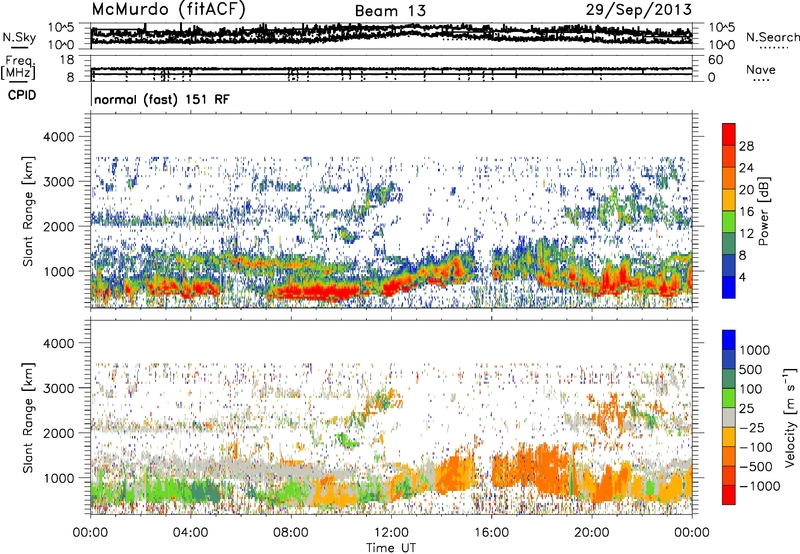The height and width of the screenshot is (554, 800).
Task: Click the red top segment of the Power colorbar
Action: click(729, 134)
